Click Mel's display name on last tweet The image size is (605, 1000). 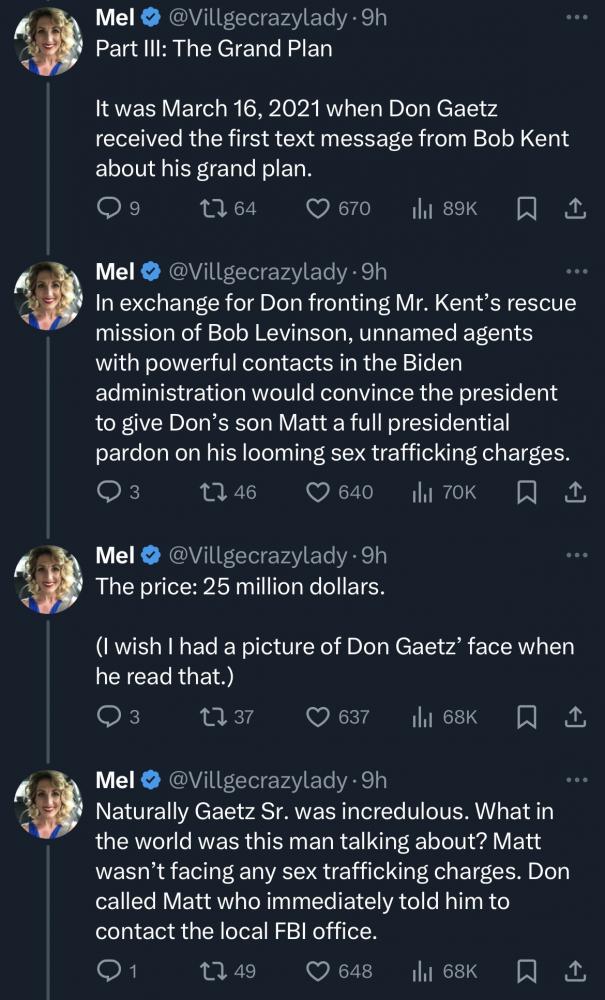pyautogui.click(x=115, y=779)
